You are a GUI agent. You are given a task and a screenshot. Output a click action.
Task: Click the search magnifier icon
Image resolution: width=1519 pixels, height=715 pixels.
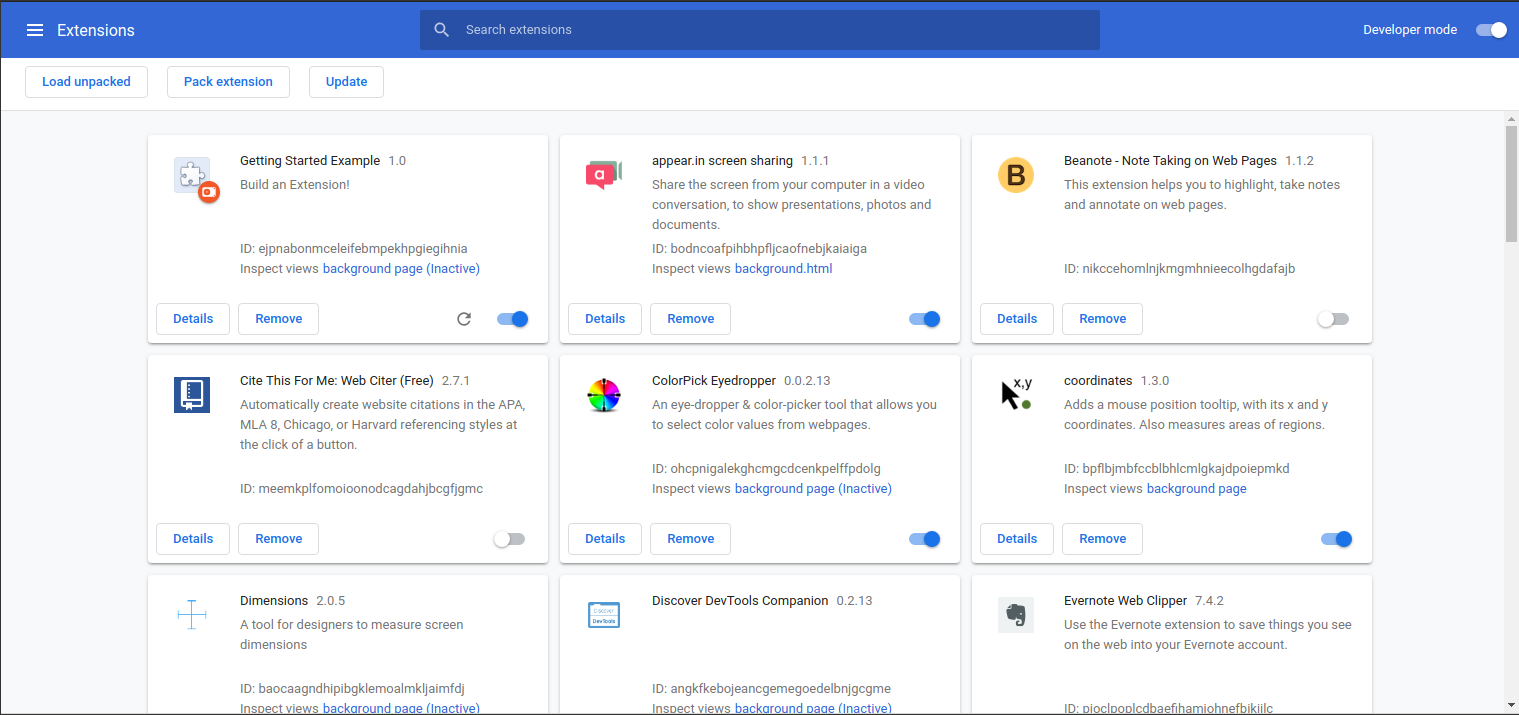coord(442,30)
